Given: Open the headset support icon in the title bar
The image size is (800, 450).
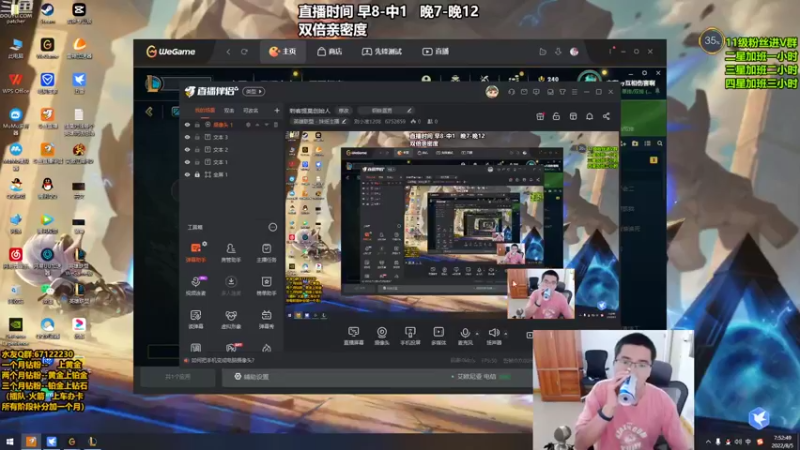Looking at the screenshot, I should 511,92.
